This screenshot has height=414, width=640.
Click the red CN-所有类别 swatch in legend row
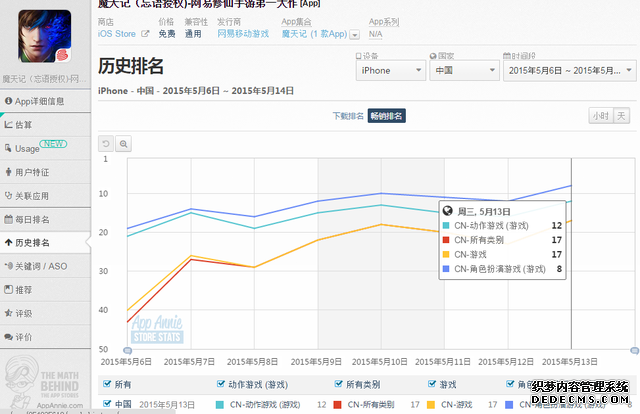pyautogui.click(x=338, y=405)
